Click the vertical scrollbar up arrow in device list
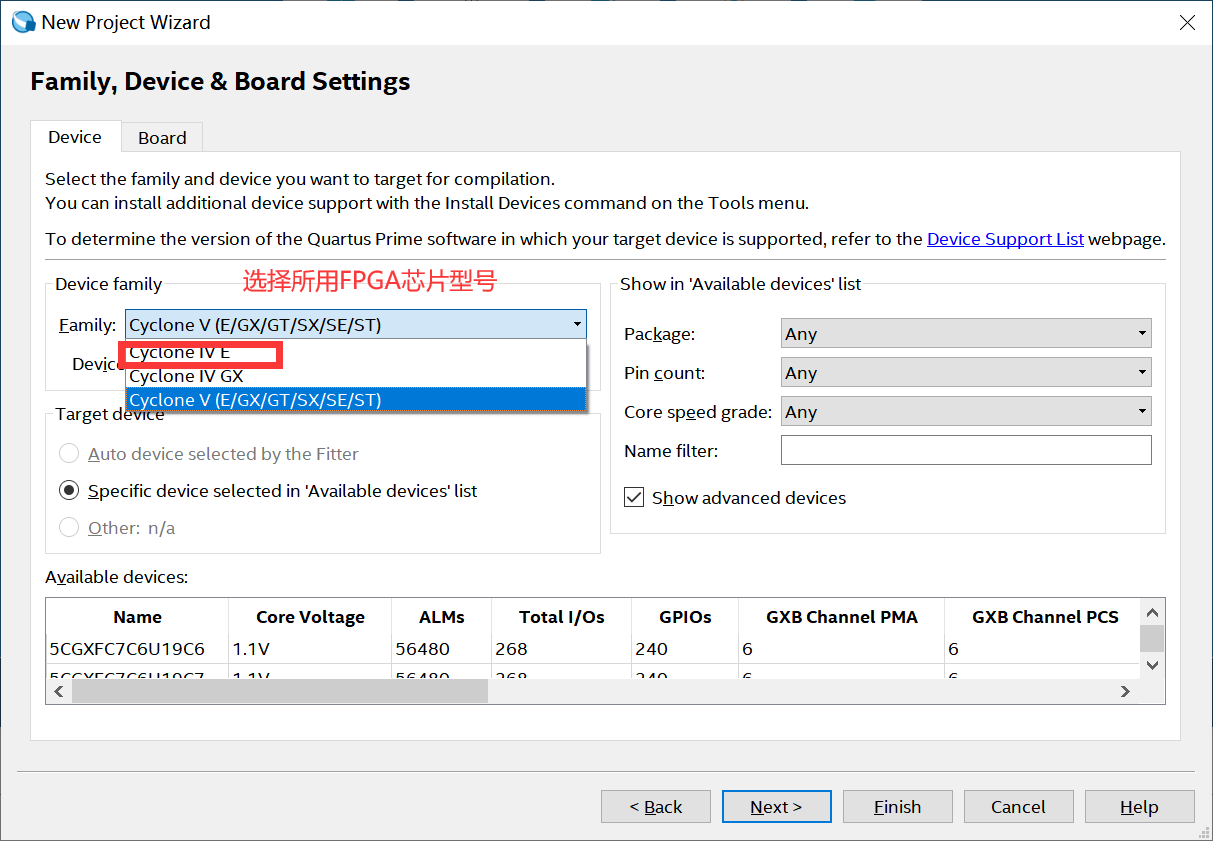The height and width of the screenshot is (841, 1213). 1152,613
